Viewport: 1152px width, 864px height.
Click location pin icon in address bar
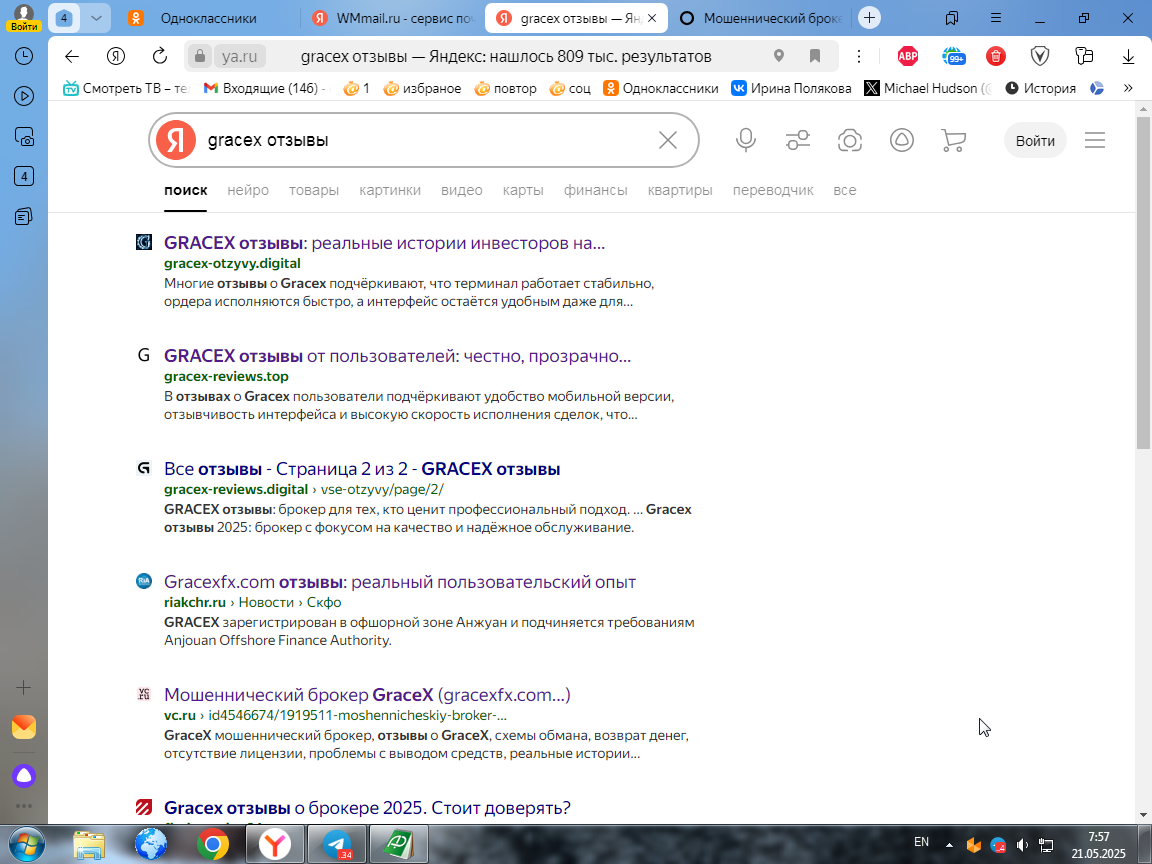point(779,56)
